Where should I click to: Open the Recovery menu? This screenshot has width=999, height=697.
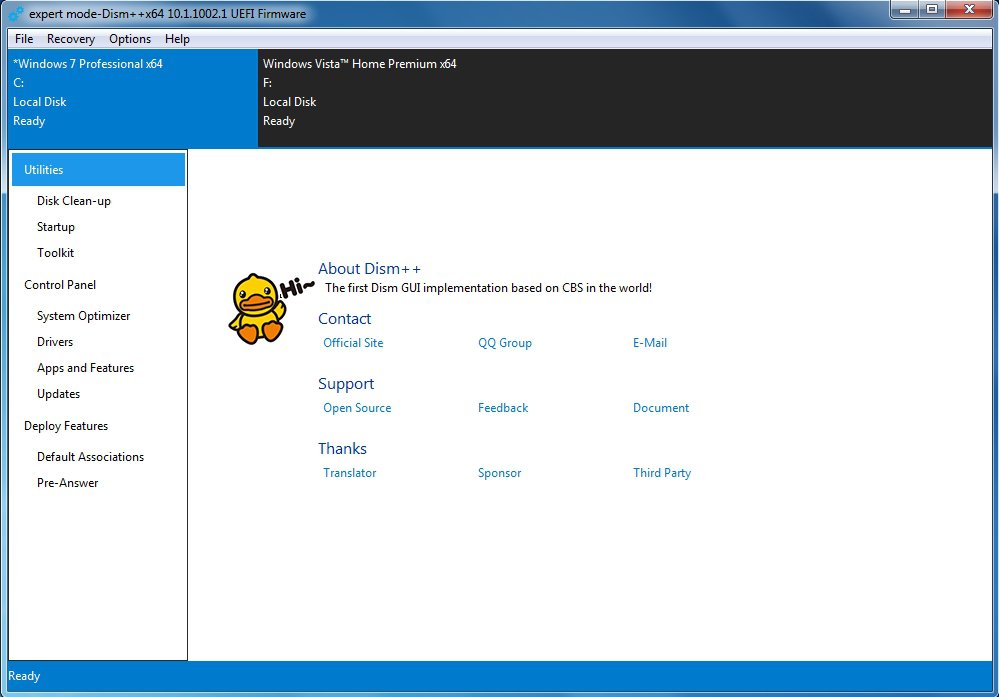71,39
